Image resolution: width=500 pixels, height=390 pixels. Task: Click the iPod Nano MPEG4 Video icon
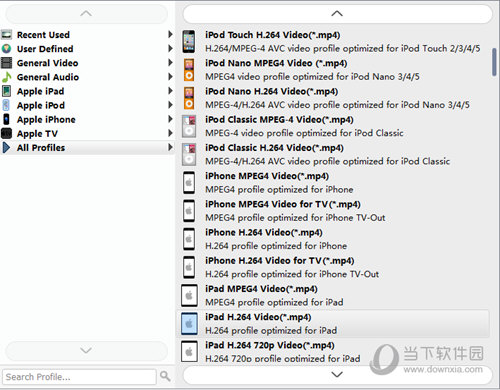click(189, 70)
